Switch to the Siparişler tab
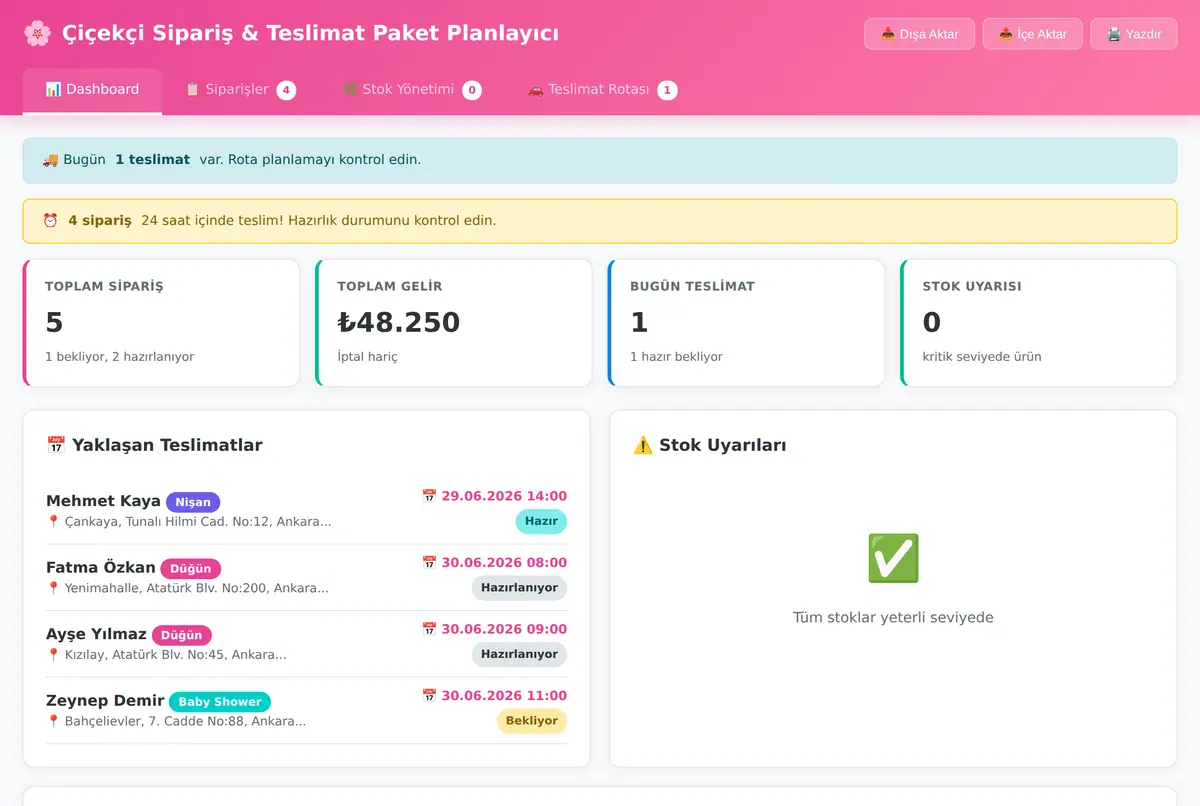The height and width of the screenshot is (806, 1200). coord(240,90)
